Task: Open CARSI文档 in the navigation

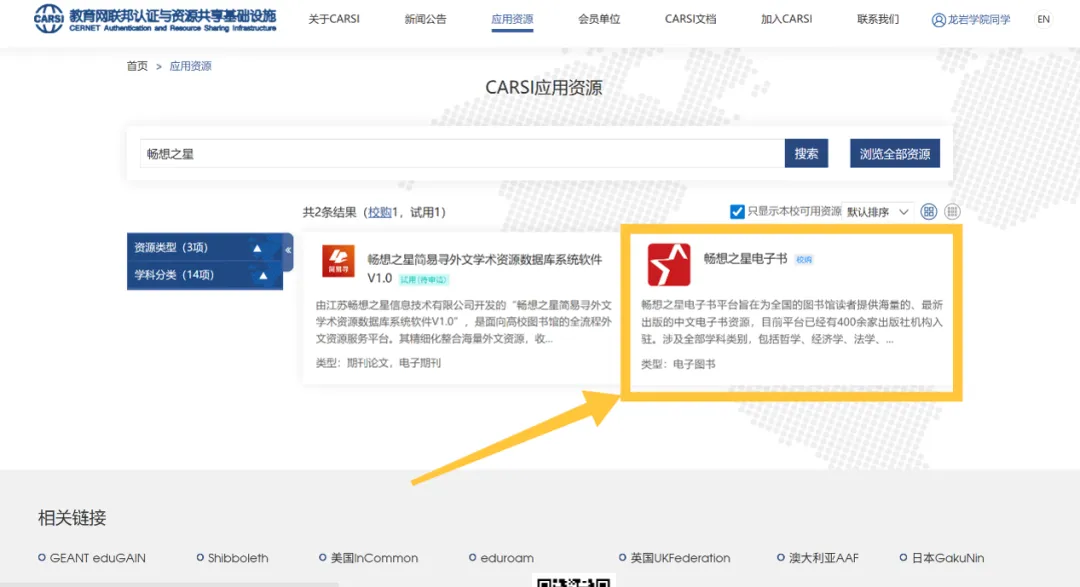Action: point(690,19)
